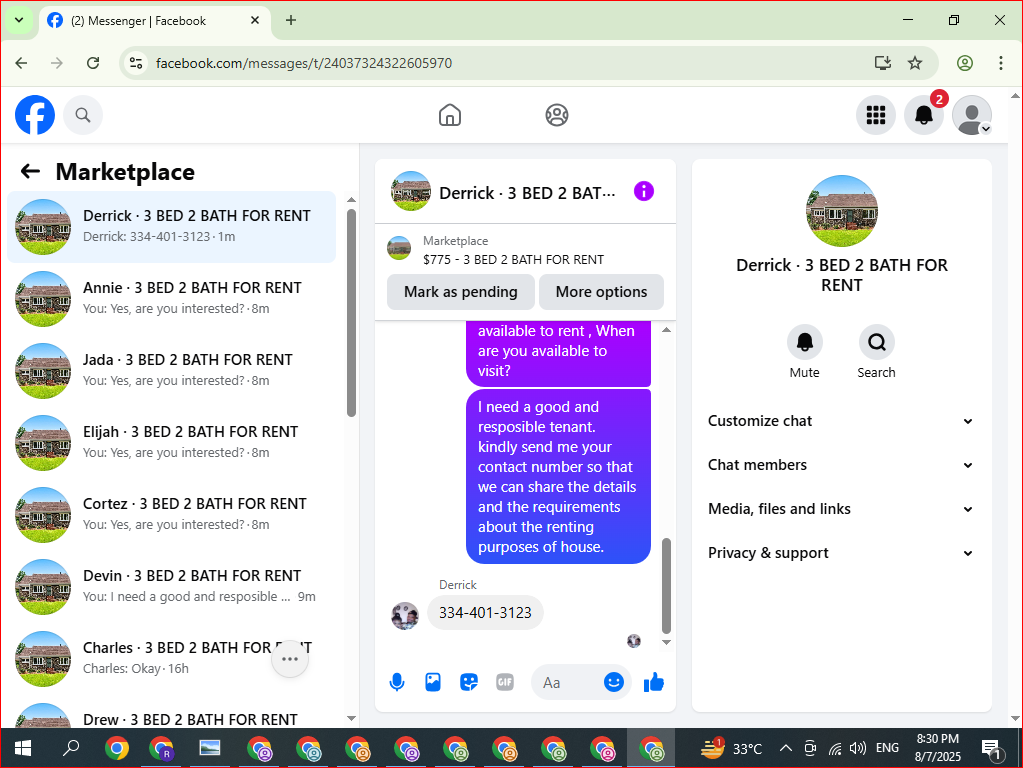Show hidden system tray icons chevron
This screenshot has width=1023, height=768.
tap(786, 748)
